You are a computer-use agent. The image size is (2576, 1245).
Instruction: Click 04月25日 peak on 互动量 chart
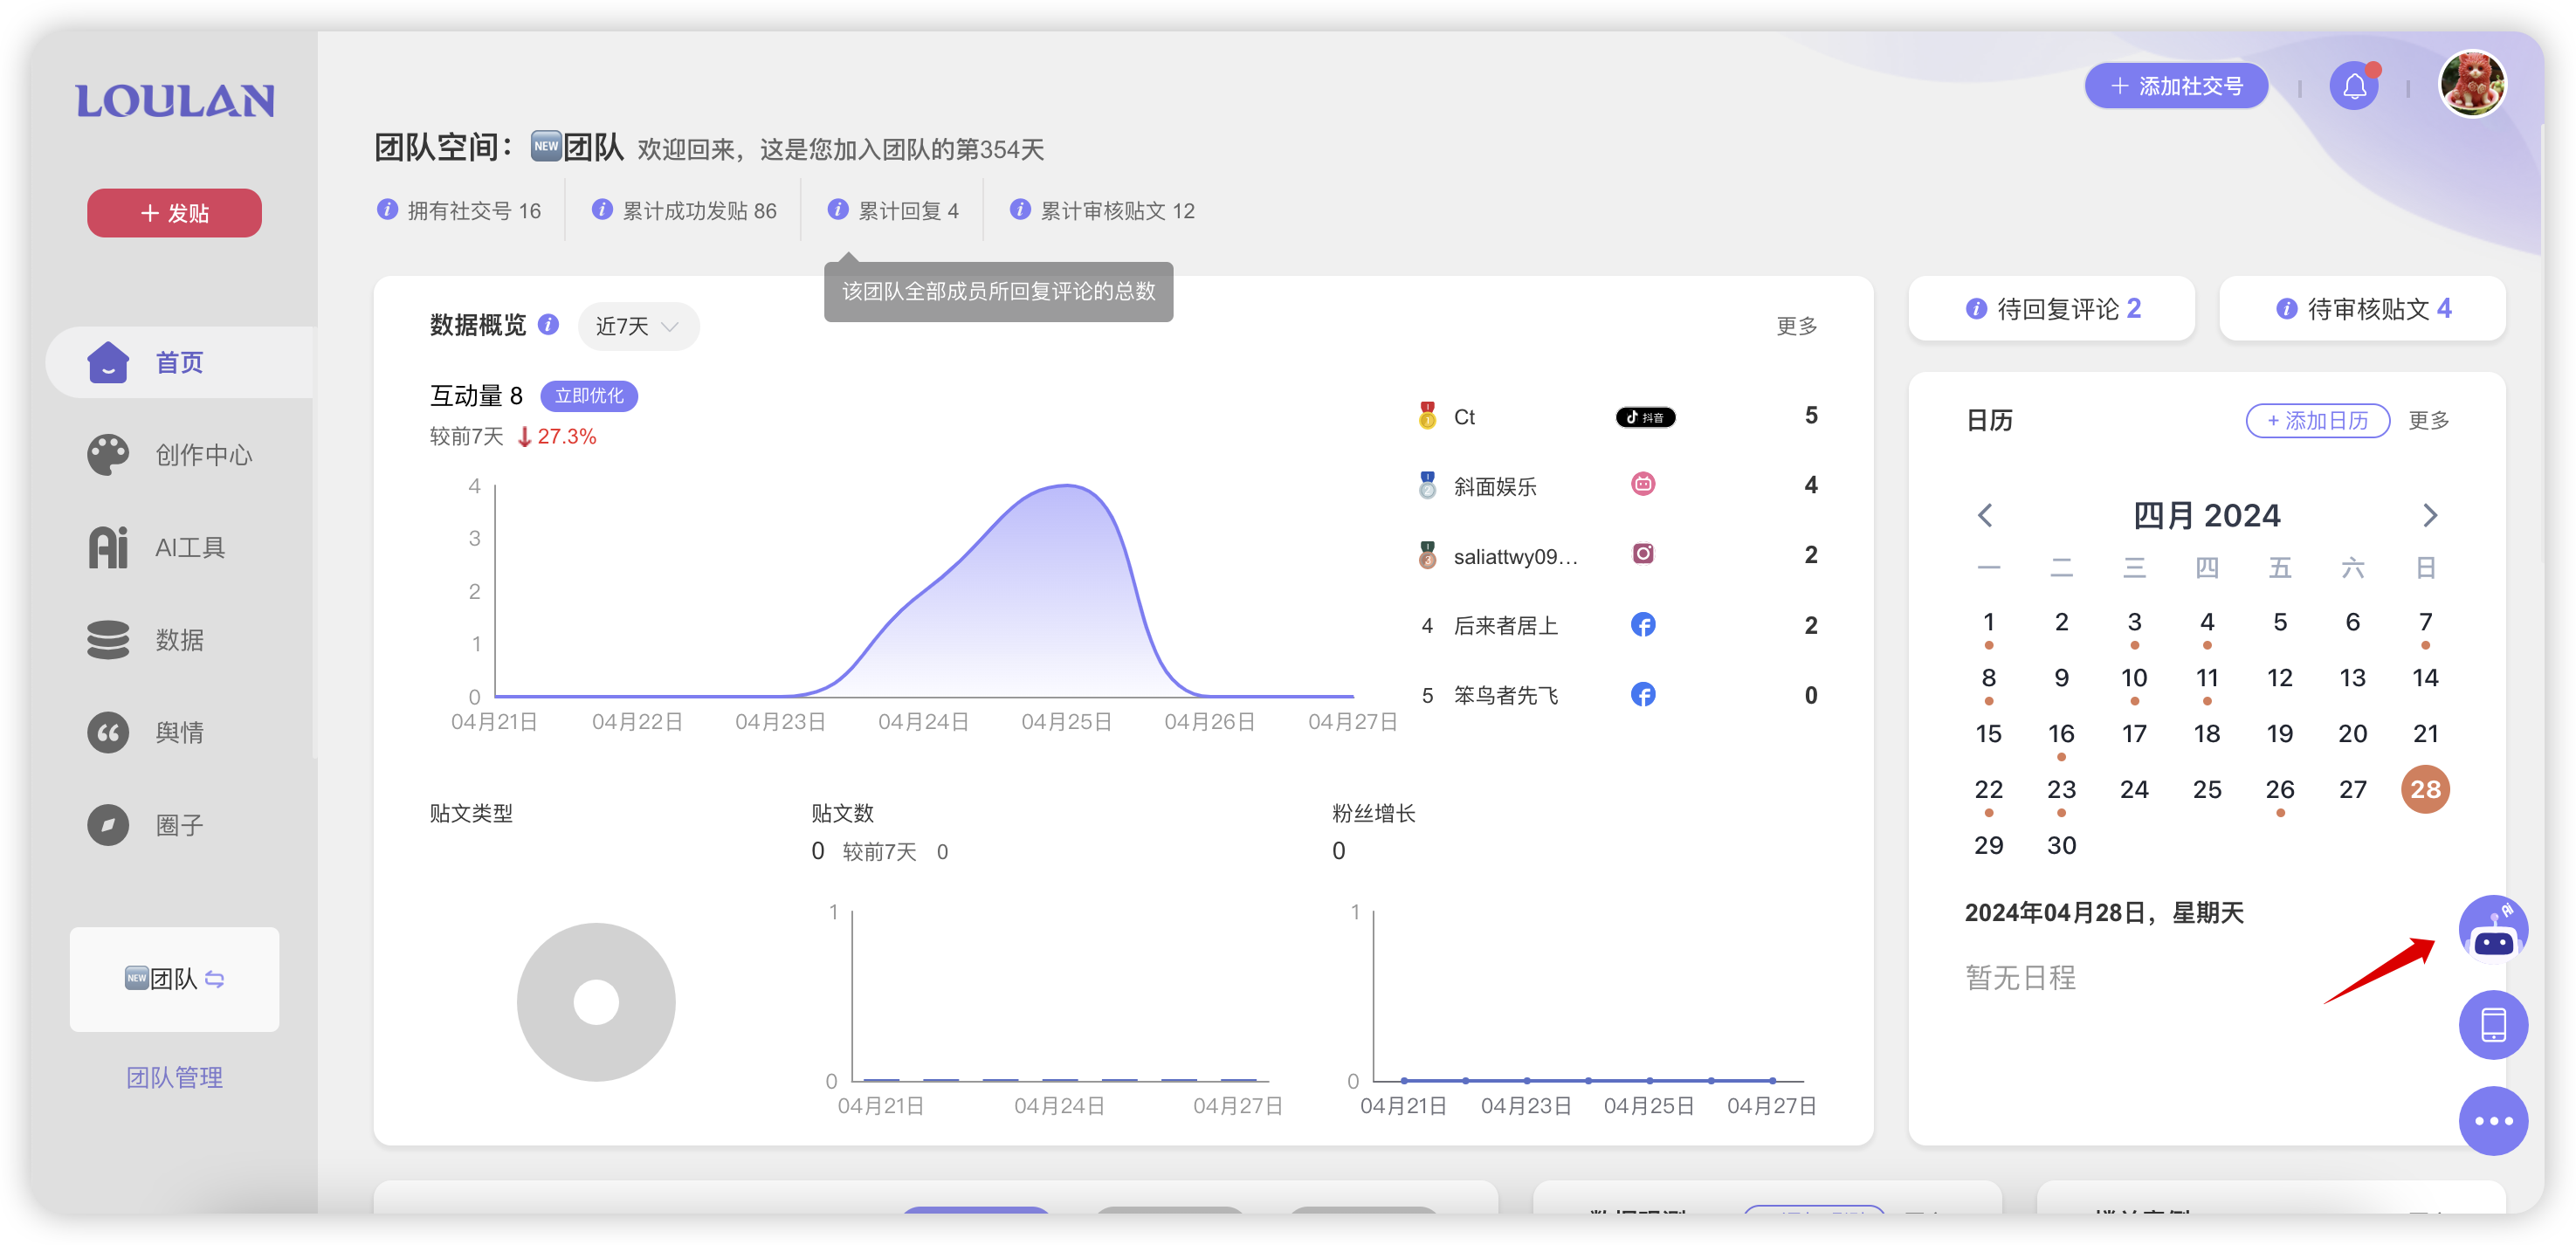click(1066, 487)
